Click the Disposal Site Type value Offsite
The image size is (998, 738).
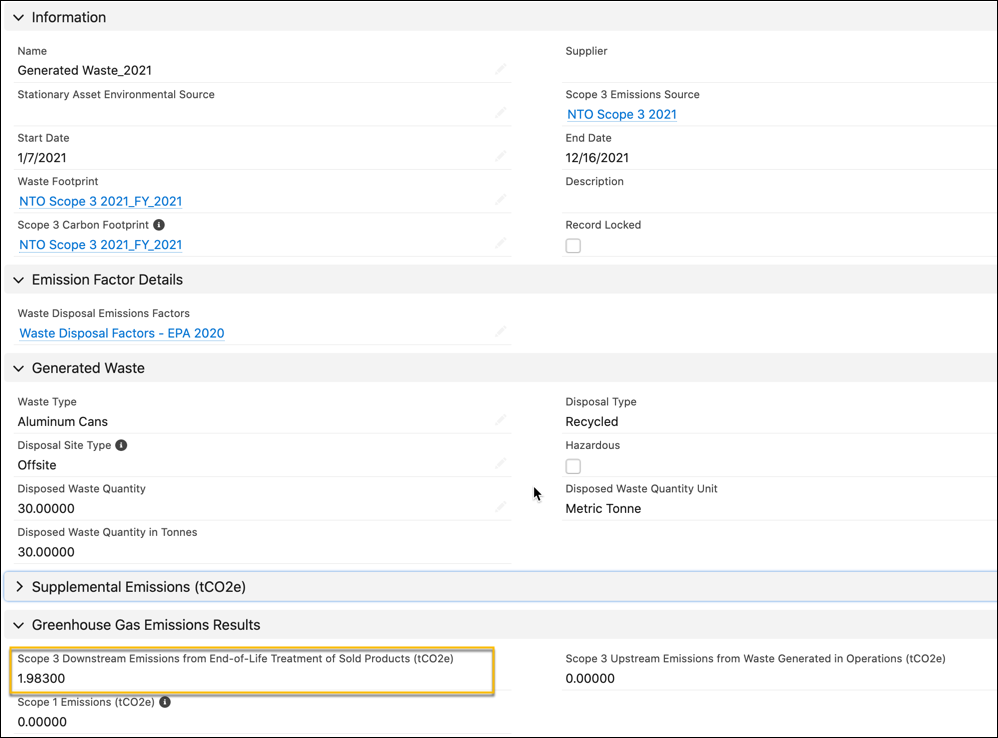coord(37,465)
